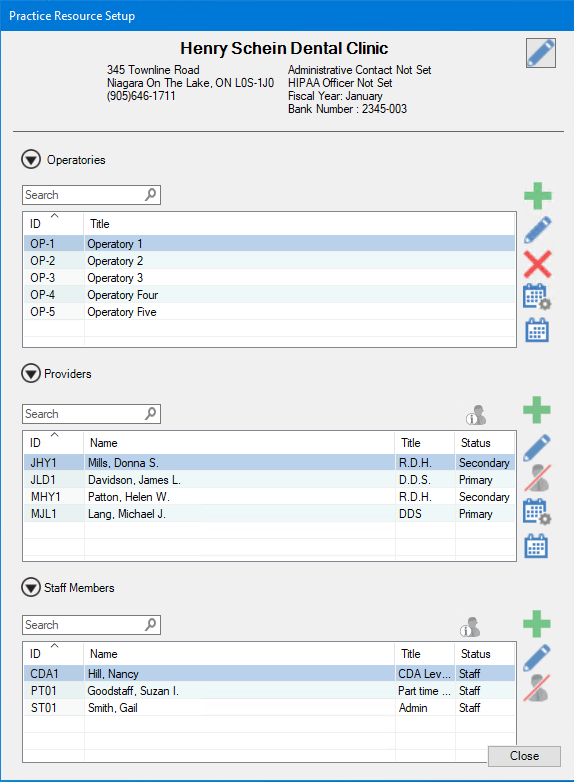Viewport: 574px width, 782px height.
Task: Add a new operatory with green plus
Action: click(x=538, y=196)
